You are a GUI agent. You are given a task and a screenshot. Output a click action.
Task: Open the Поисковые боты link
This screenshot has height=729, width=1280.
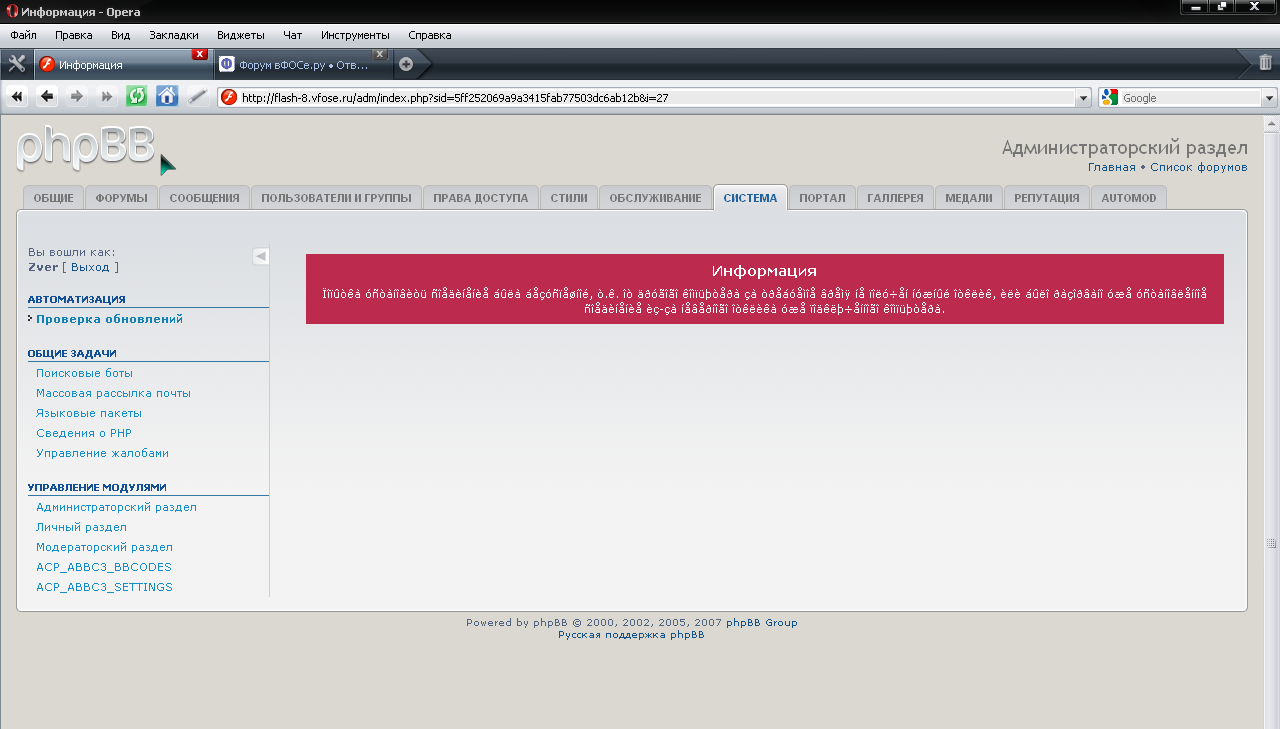84,373
